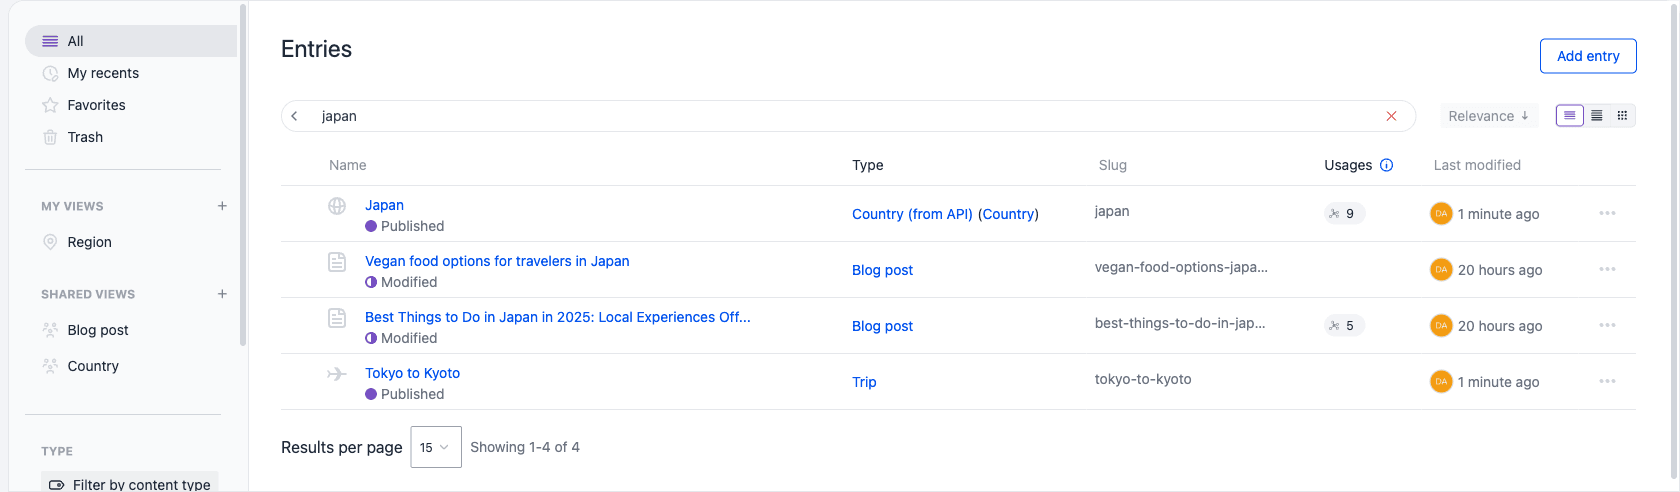Switch to compact list view
Viewport: 1680px width, 492px height.
[1597, 116]
